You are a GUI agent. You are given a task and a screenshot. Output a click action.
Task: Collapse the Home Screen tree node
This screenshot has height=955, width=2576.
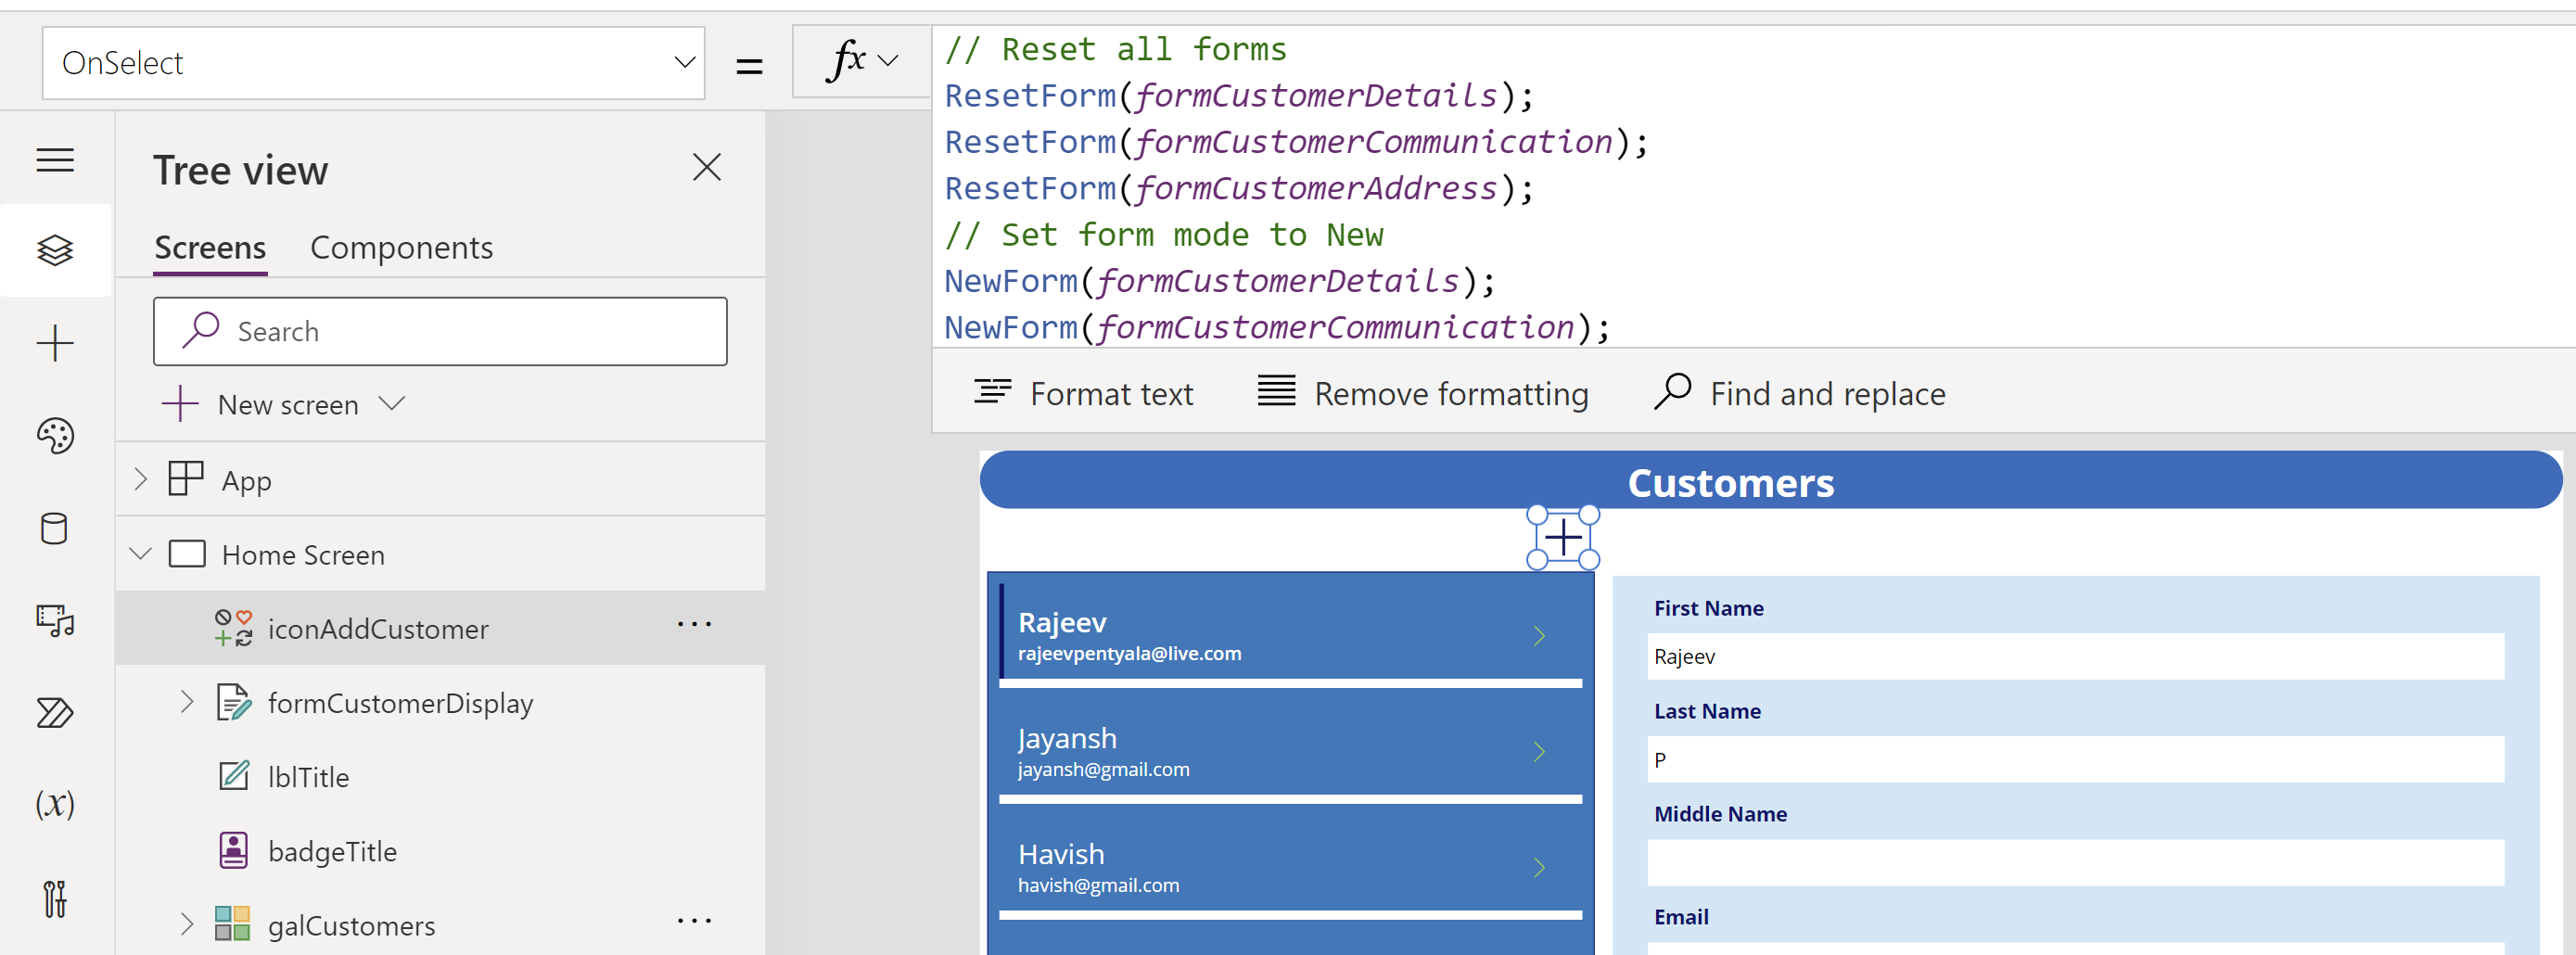[141, 554]
